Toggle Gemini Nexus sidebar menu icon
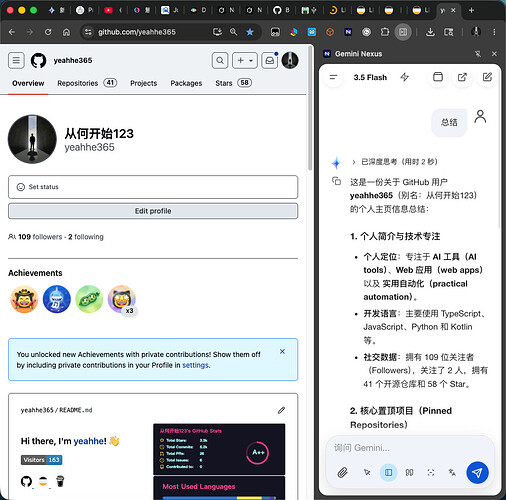 point(333,77)
